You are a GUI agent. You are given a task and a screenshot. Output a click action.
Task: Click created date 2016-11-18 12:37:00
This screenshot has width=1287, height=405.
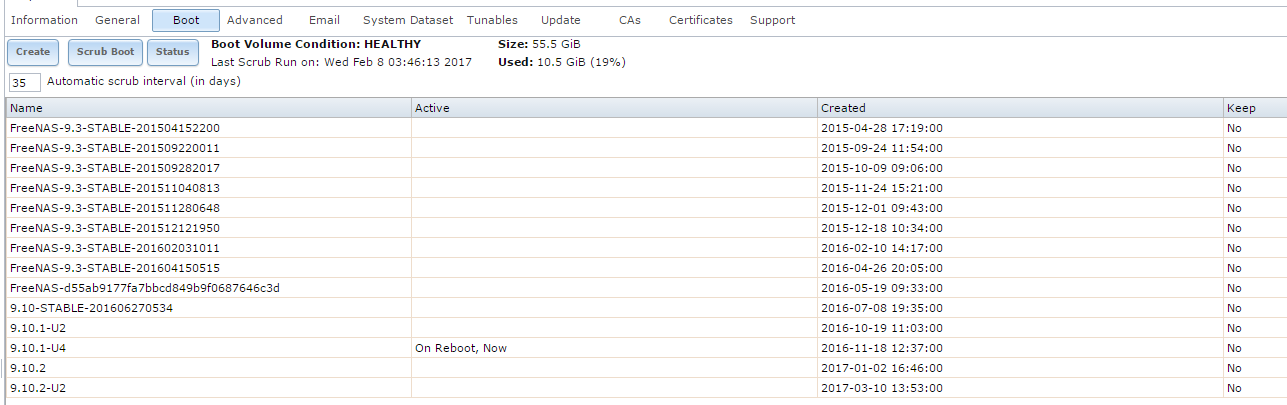tap(882, 348)
